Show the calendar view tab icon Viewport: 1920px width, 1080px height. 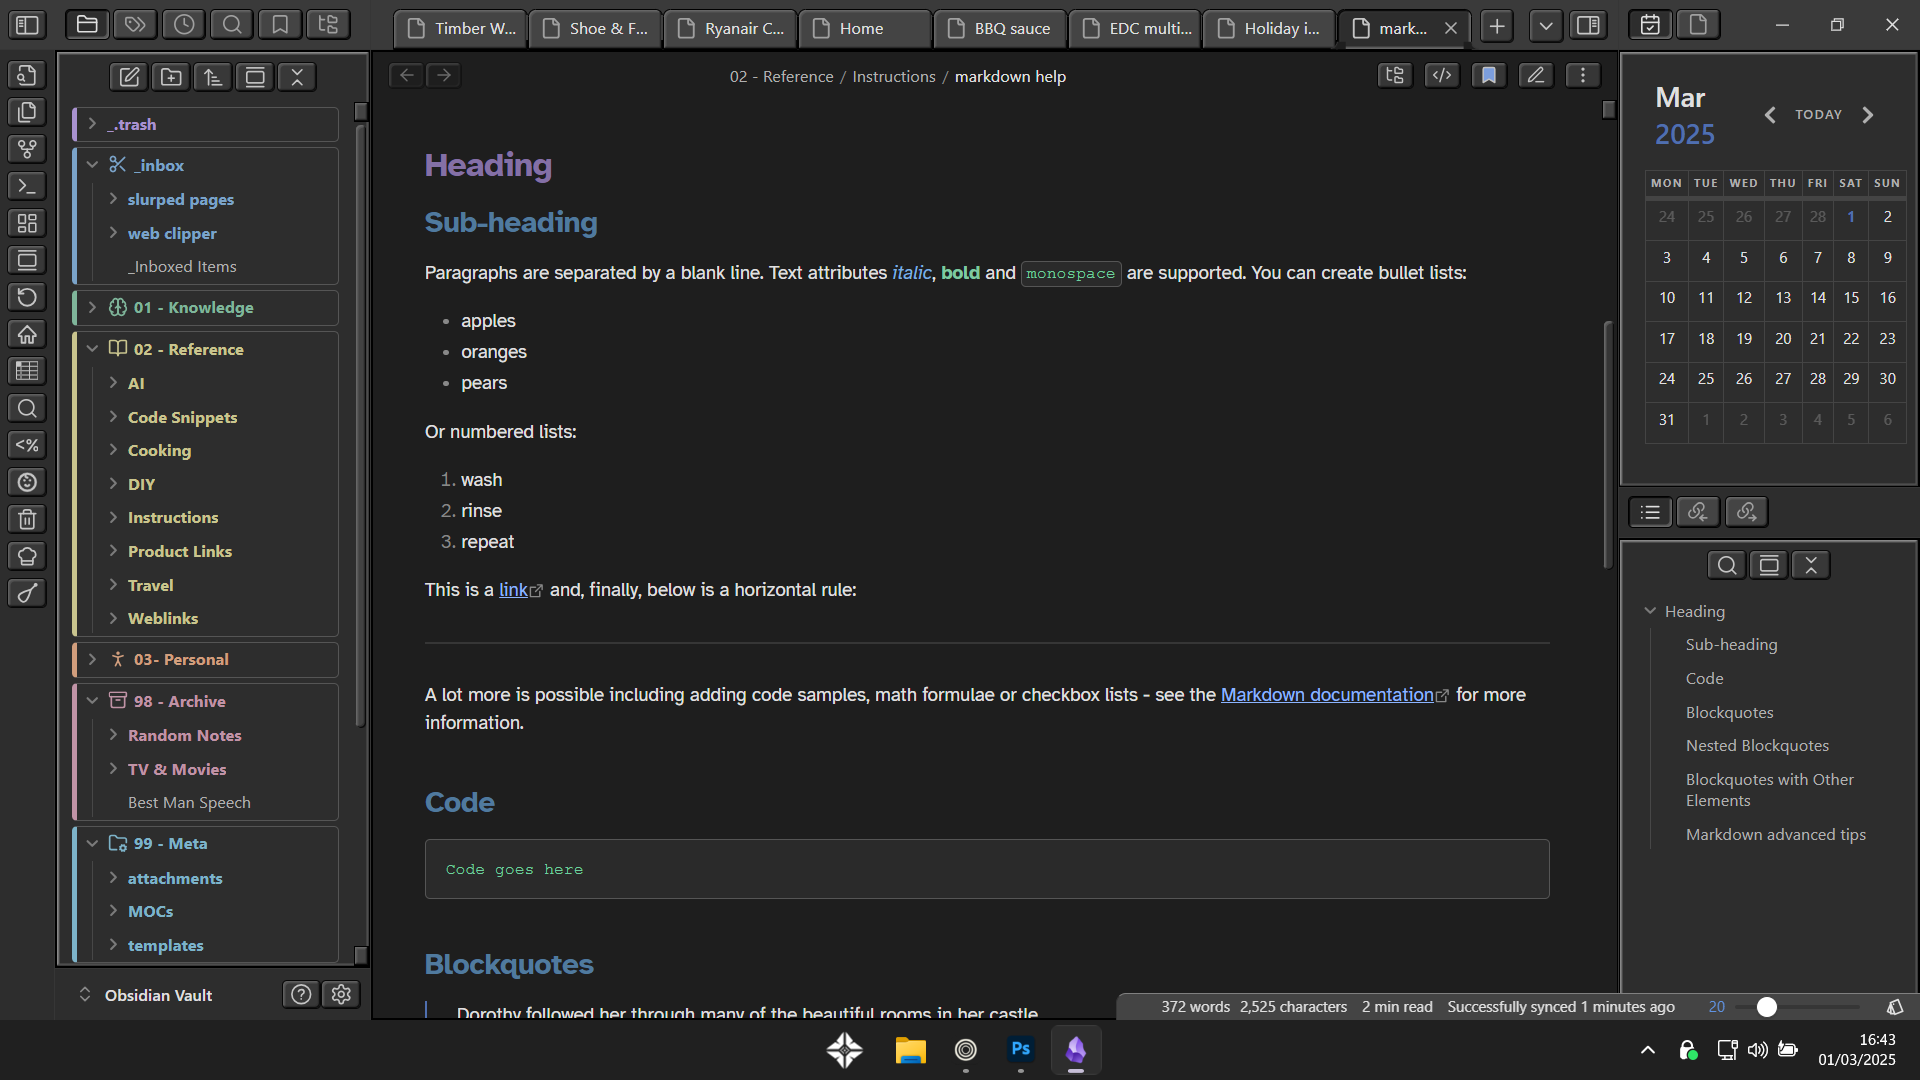(x=1651, y=25)
